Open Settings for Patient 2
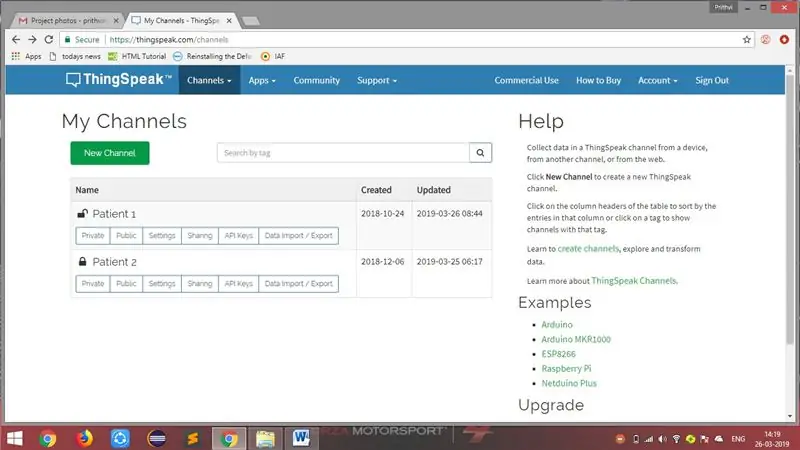The width and height of the screenshot is (800, 450). [x=162, y=284]
